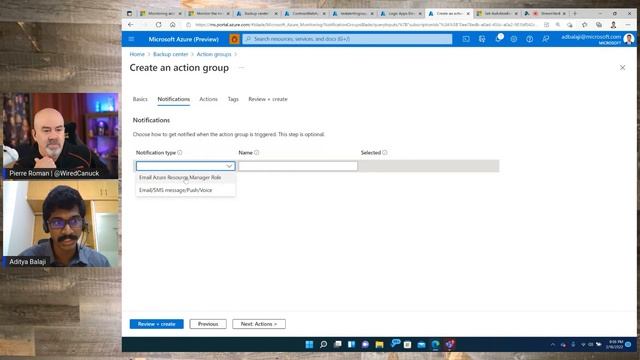Screen dimensions: 640x360
Task: Click the notification Name text field
Action: 298,166
